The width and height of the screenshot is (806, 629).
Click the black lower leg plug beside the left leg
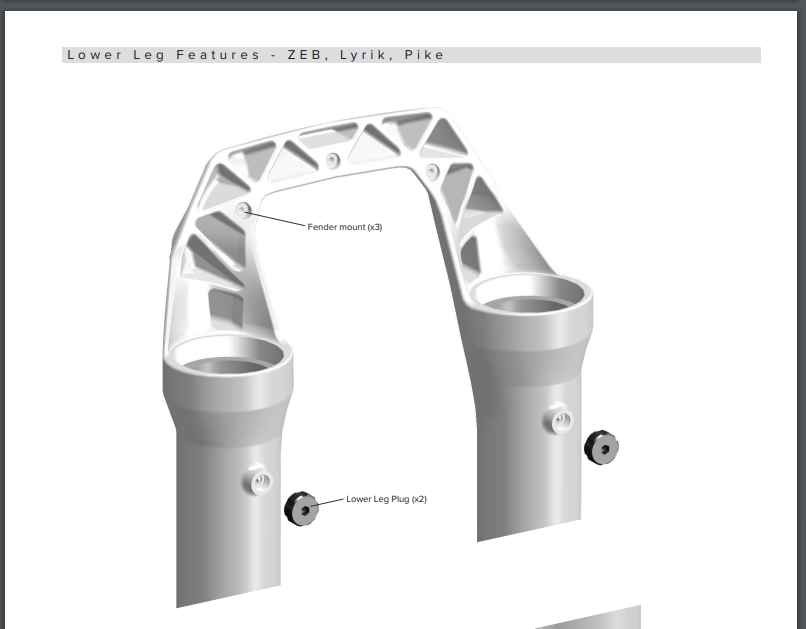[301, 509]
